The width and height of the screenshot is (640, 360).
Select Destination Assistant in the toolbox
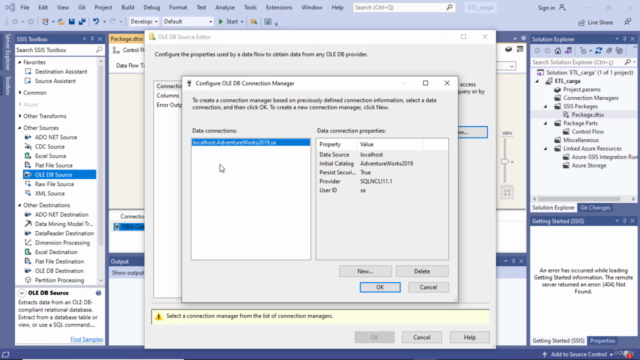tap(61, 71)
